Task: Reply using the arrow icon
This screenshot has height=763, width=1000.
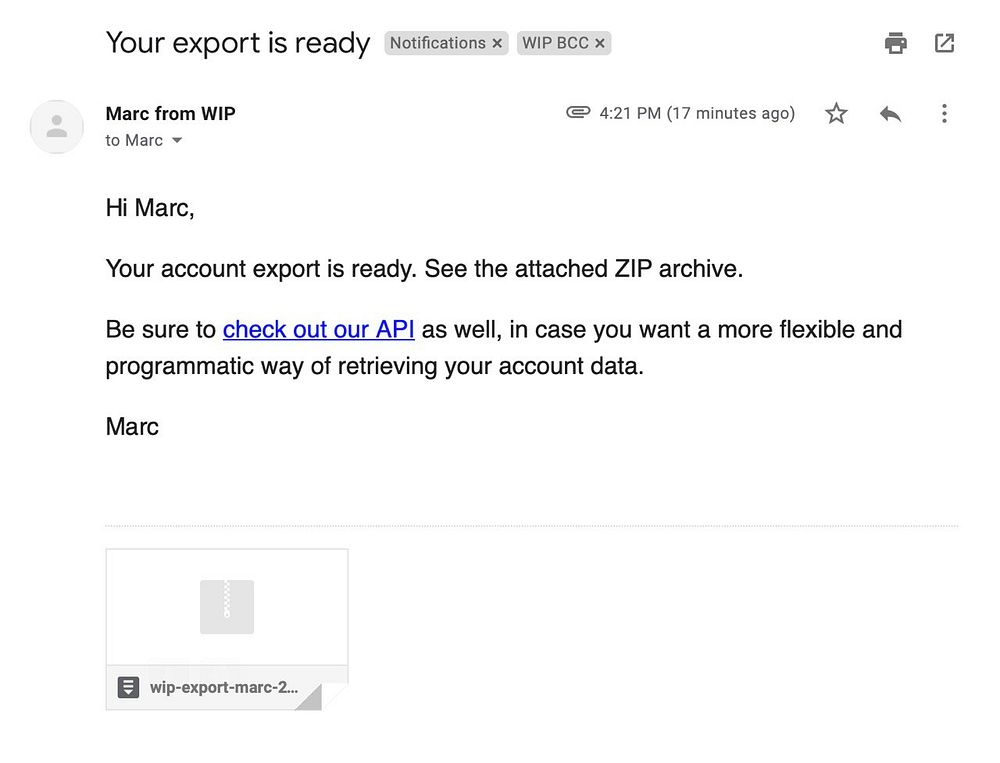Action: [x=890, y=114]
